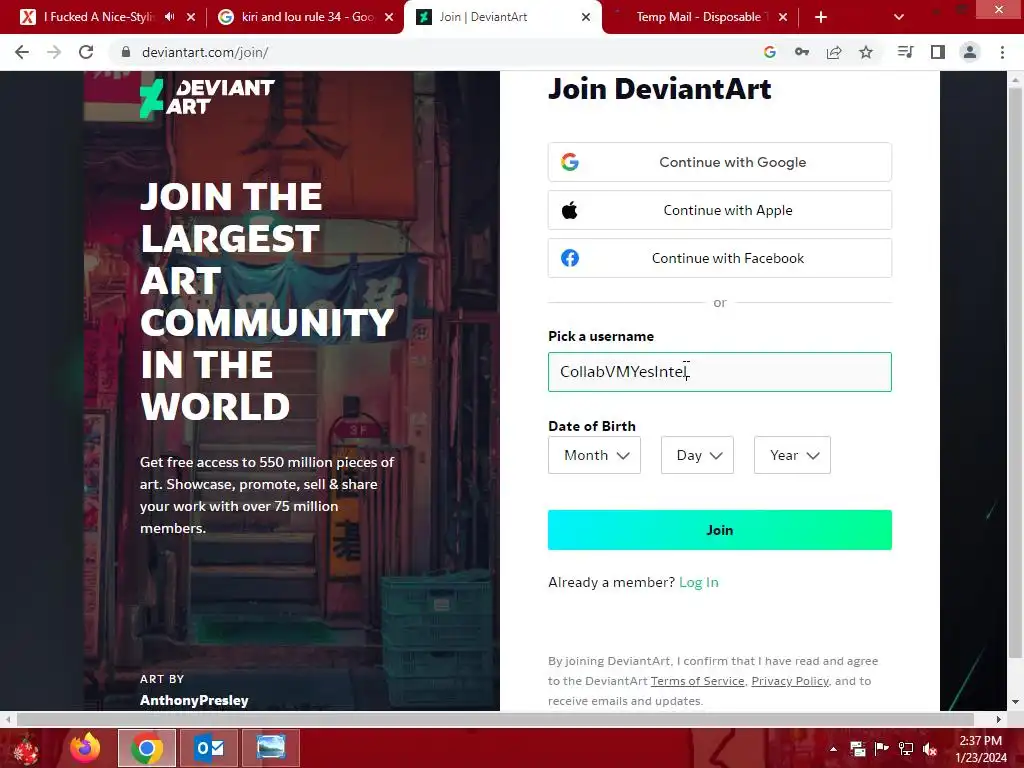Continue with Facebook sign-up
Image resolution: width=1024 pixels, height=768 pixels.
720,258
